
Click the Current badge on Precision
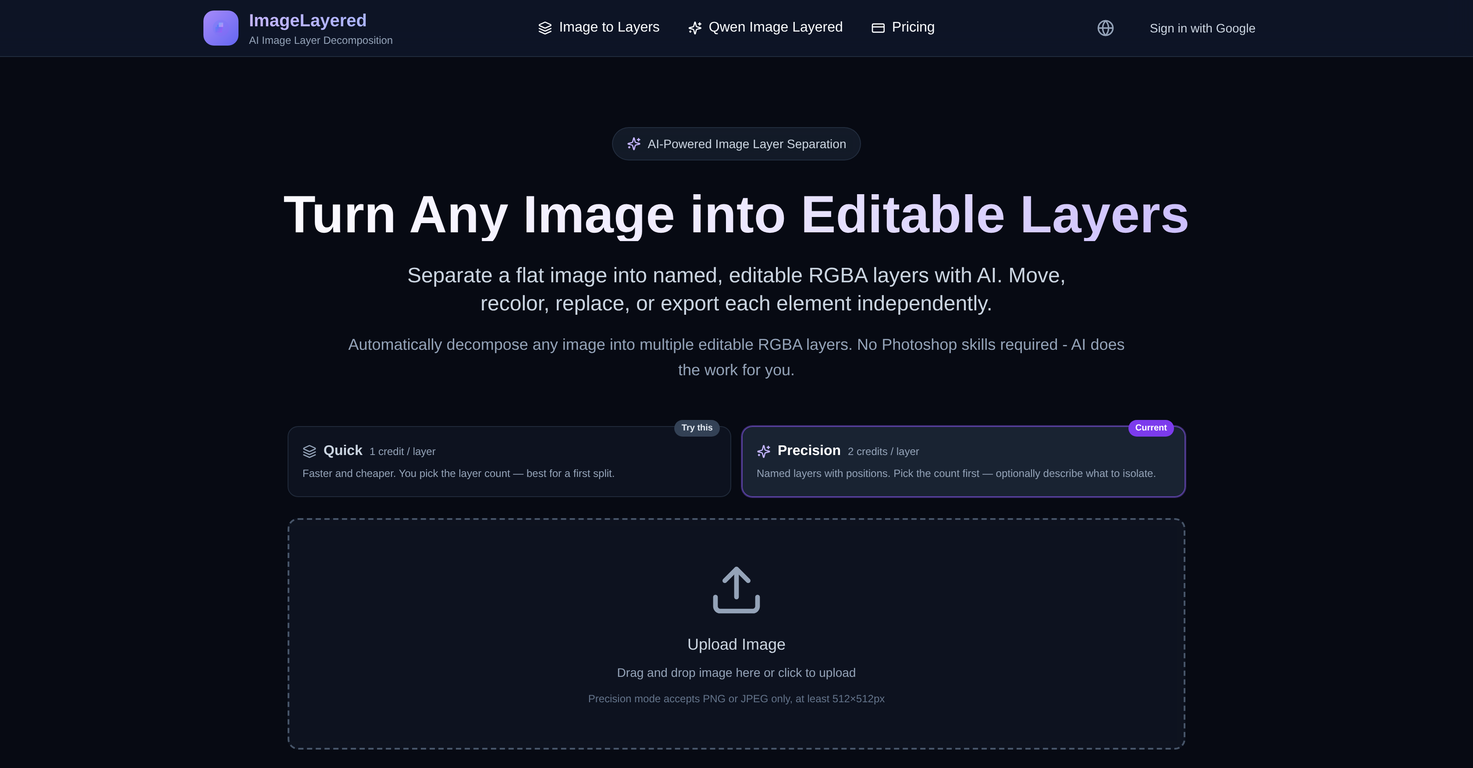[x=1151, y=428]
